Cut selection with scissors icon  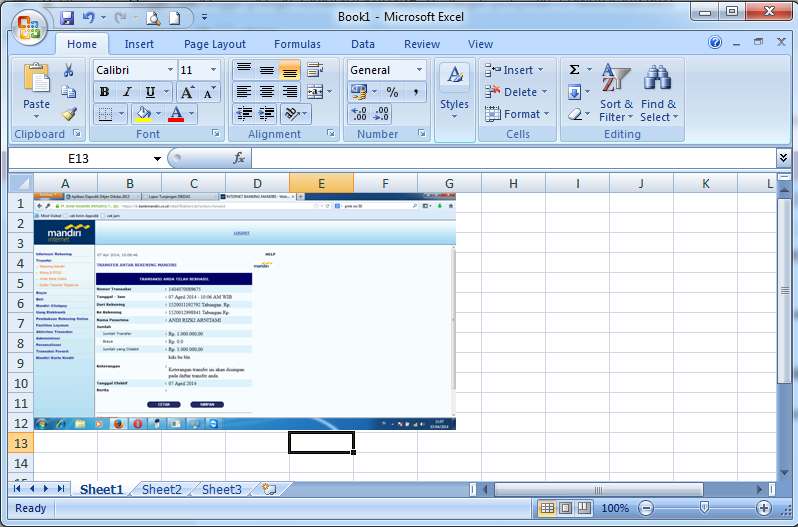(69, 70)
